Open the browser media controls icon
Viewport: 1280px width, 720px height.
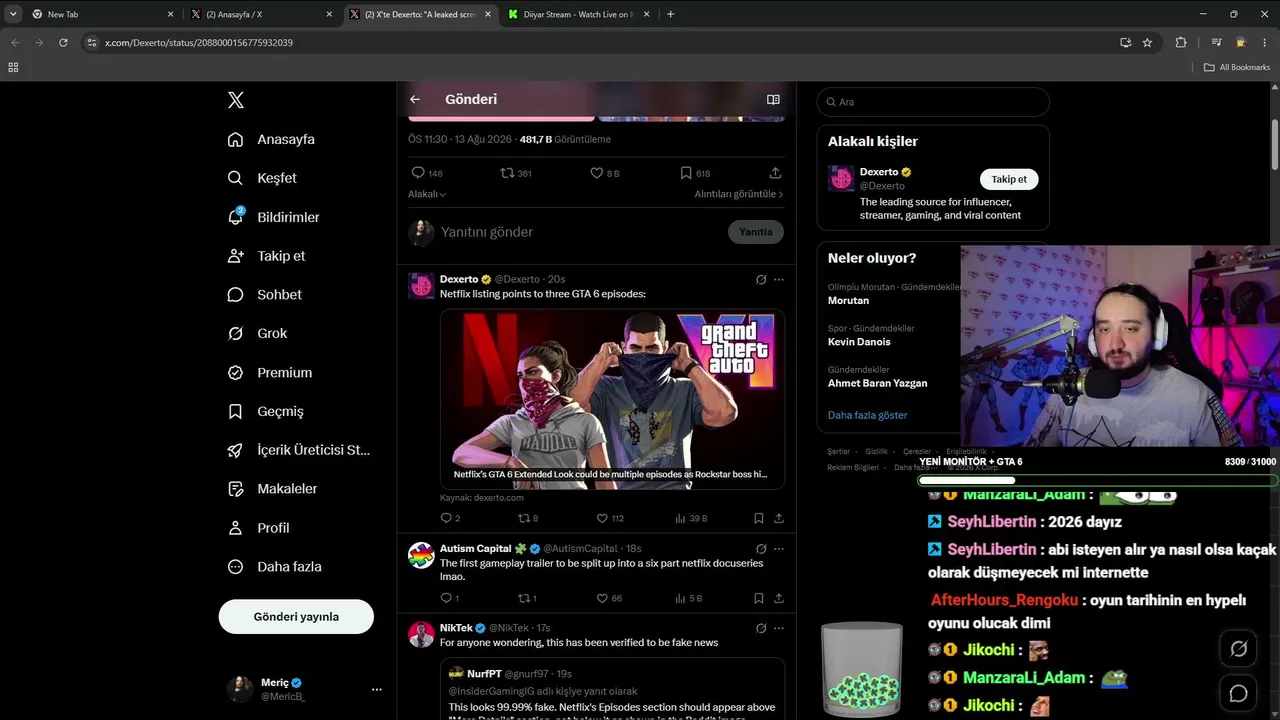1216,43
